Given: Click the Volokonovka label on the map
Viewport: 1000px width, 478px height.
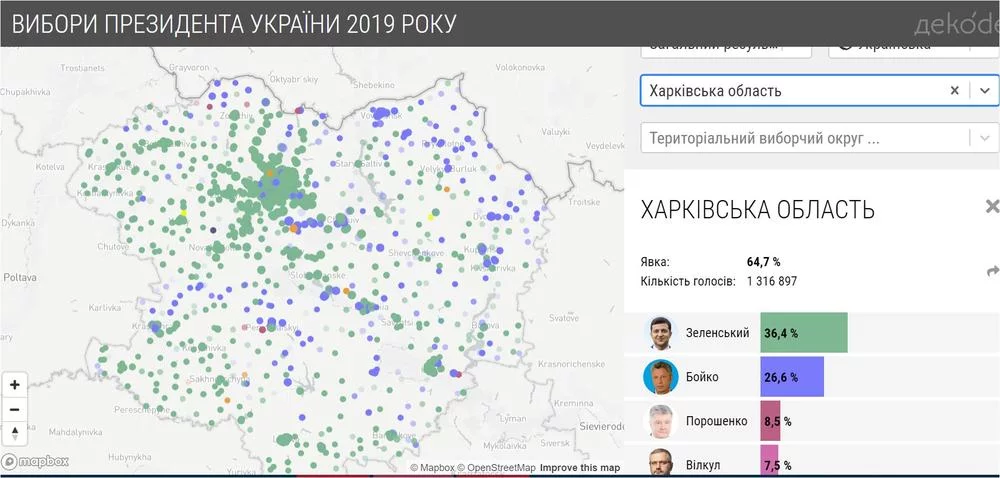Looking at the screenshot, I should [520, 67].
